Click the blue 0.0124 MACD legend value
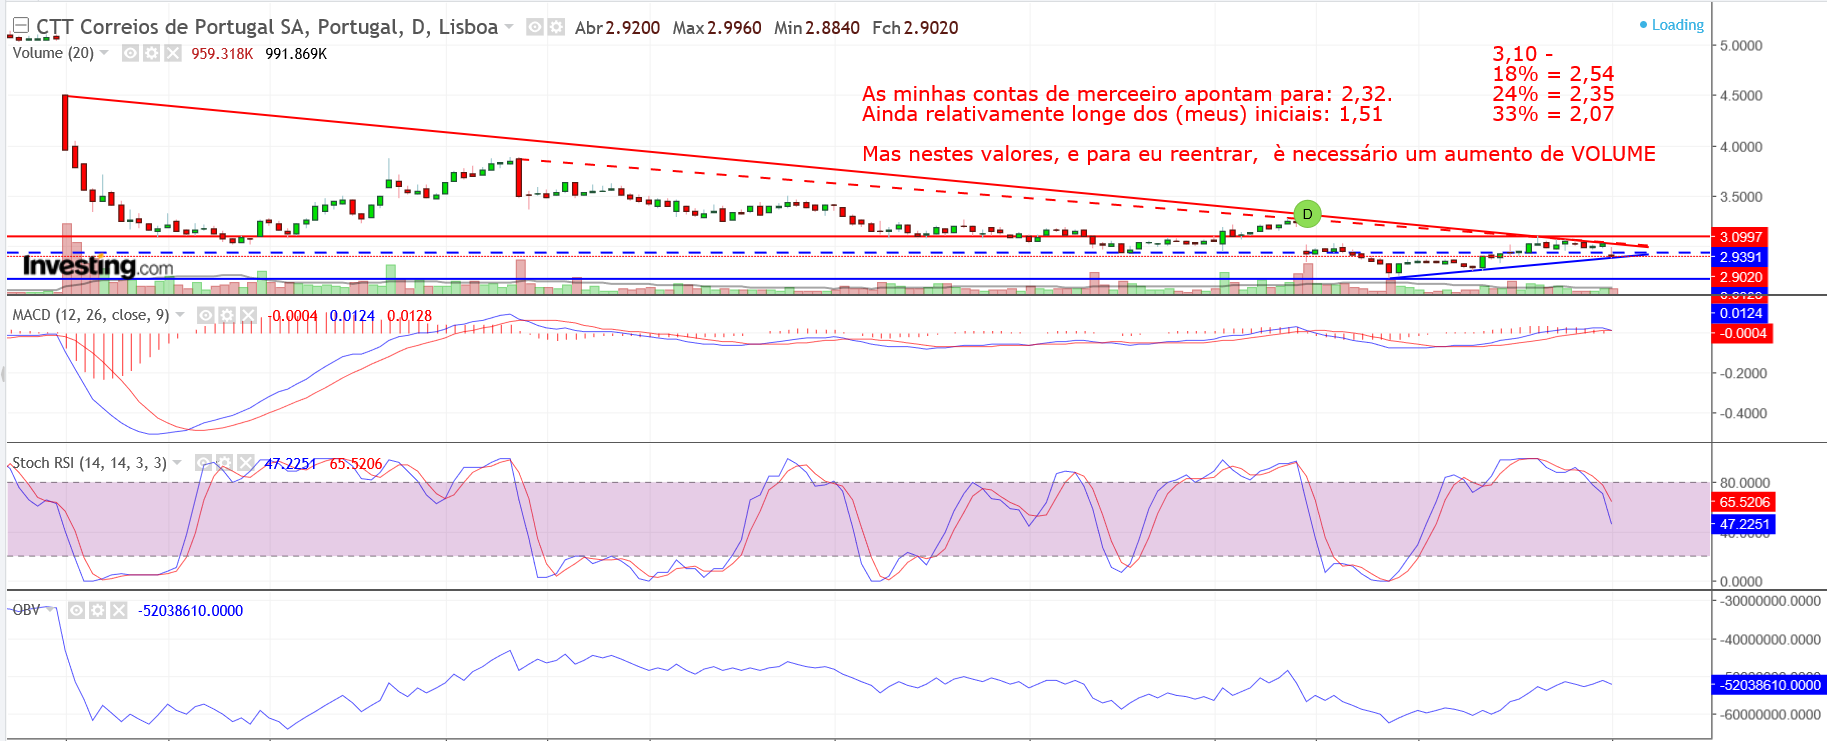Screen dimensions: 1827x741 (353, 316)
